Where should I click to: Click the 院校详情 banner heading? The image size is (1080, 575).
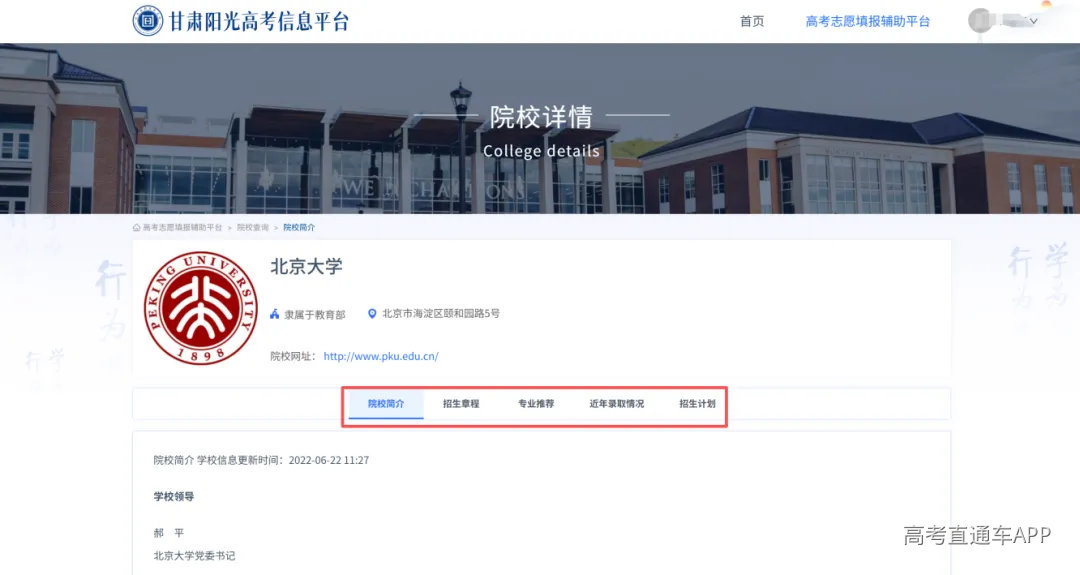coord(541,116)
